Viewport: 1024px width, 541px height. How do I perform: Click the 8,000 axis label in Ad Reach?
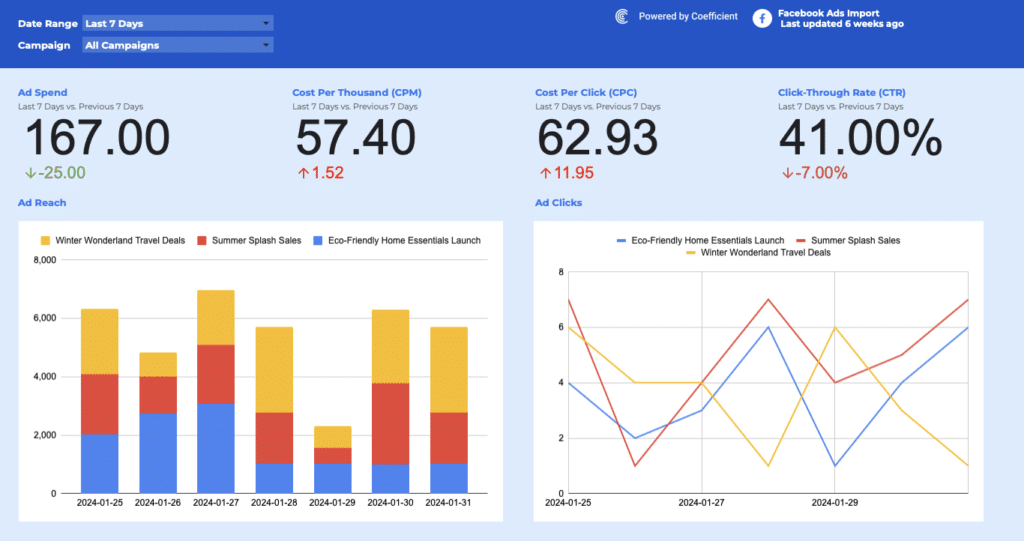[x=44, y=260]
